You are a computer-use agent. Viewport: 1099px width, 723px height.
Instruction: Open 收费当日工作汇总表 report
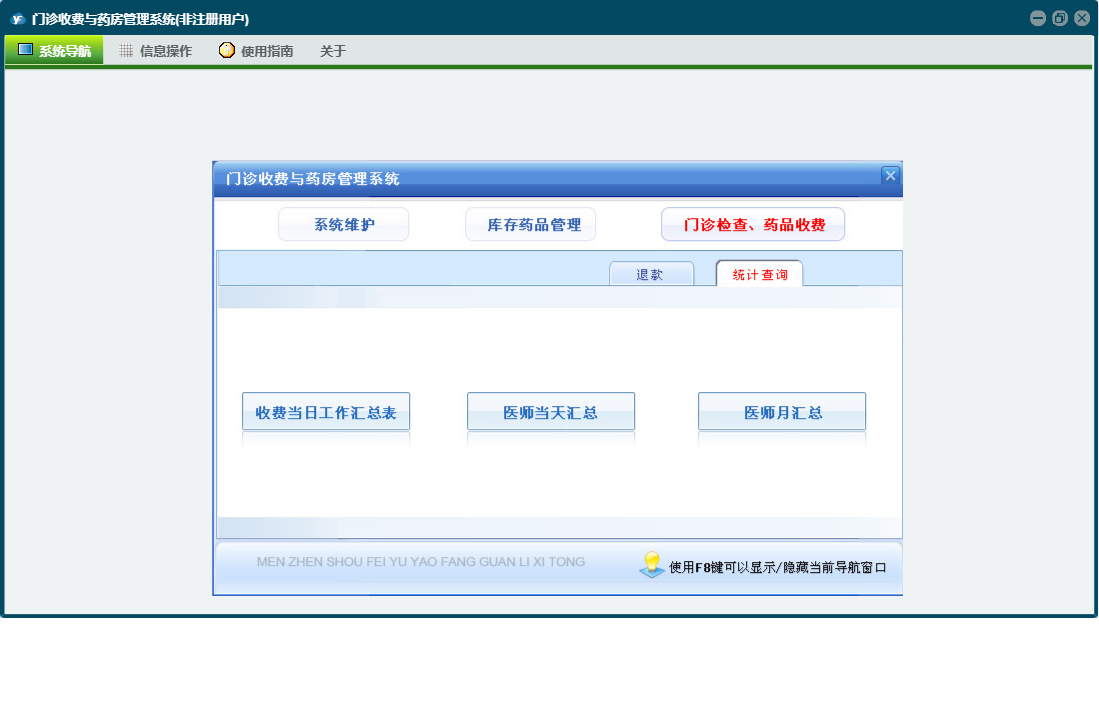point(326,412)
